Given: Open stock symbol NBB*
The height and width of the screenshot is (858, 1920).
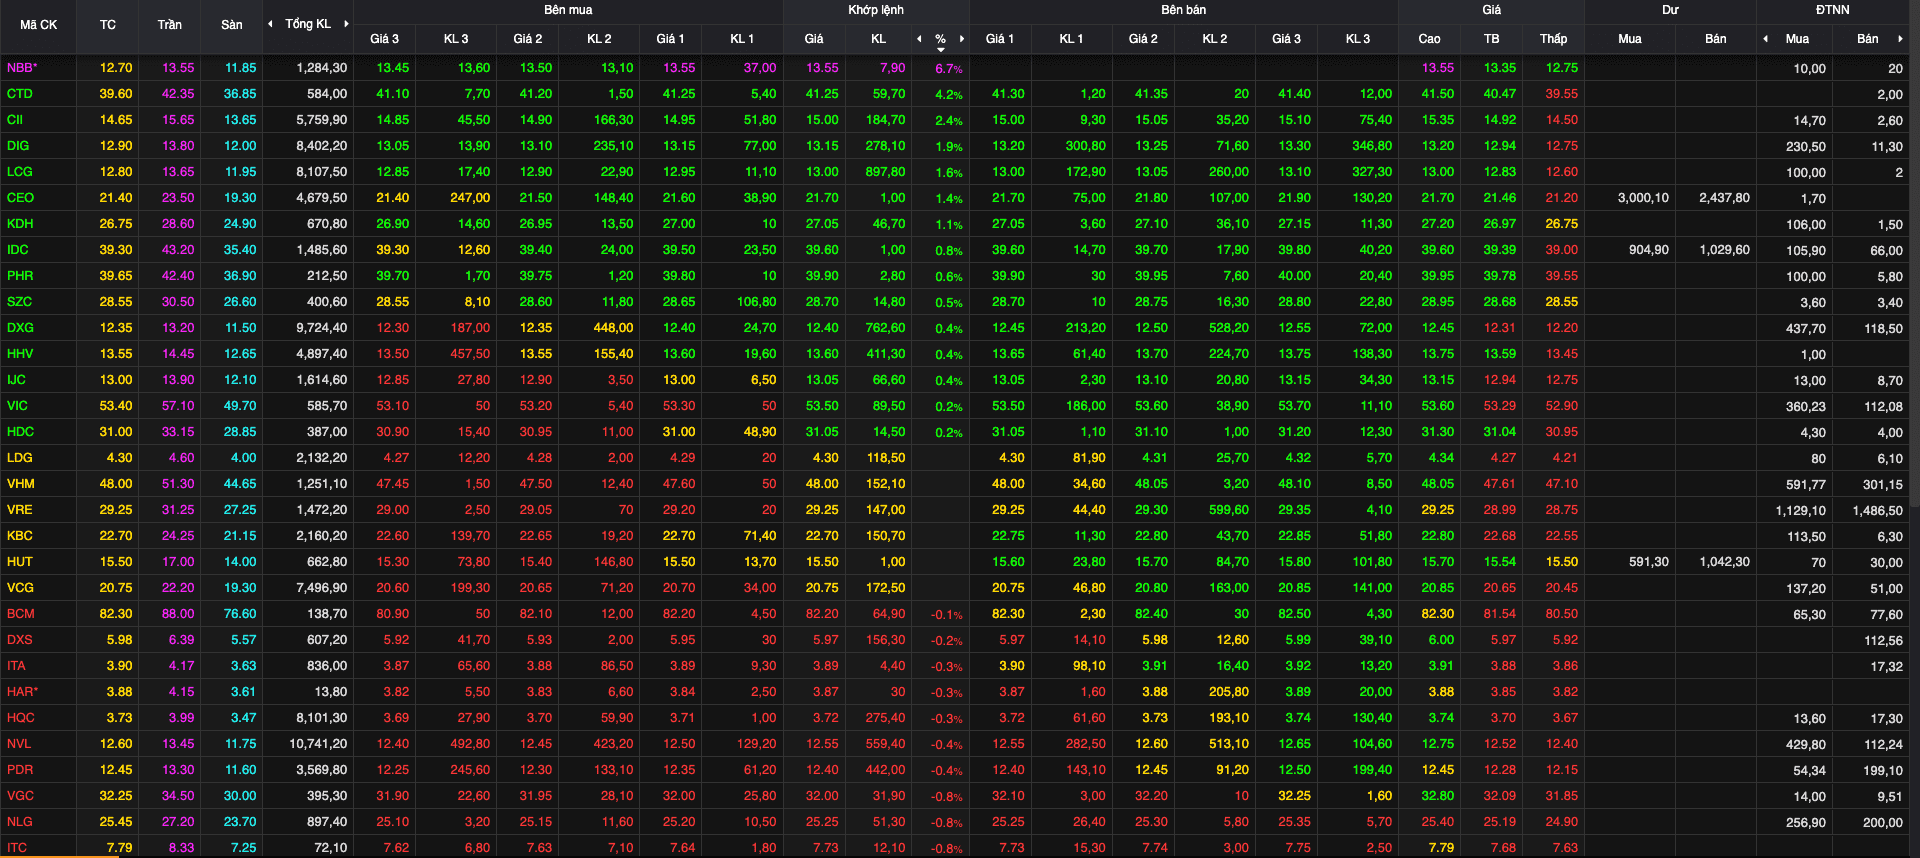Looking at the screenshot, I should click(22, 68).
